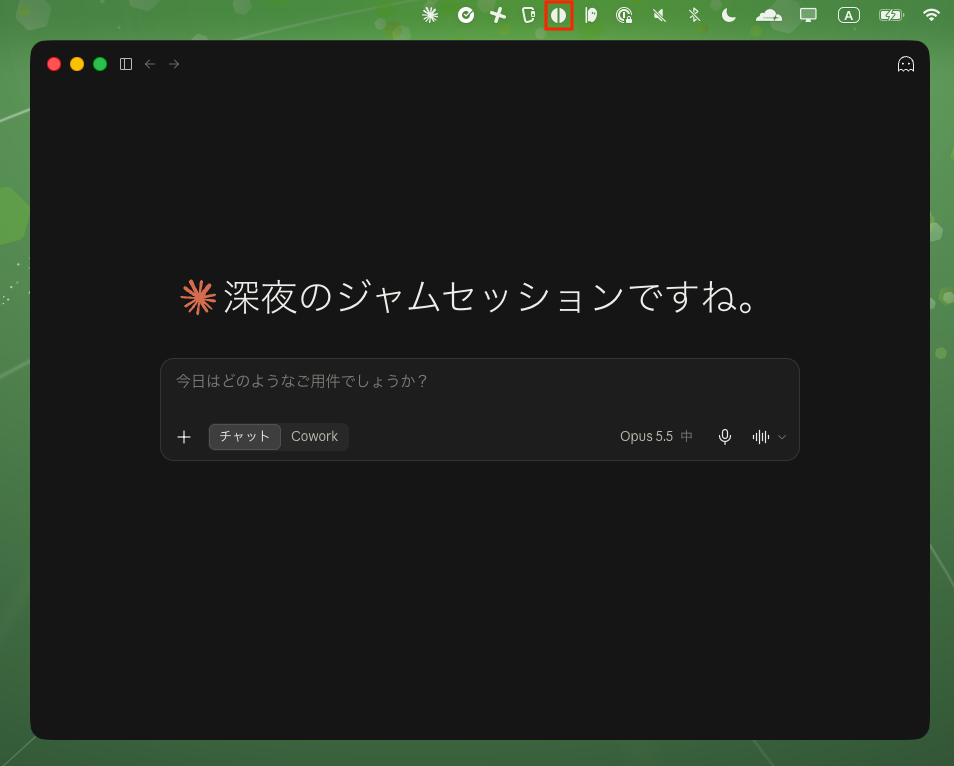954x766 pixels.
Task: Go forward with the right arrow
Action: pyautogui.click(x=174, y=64)
